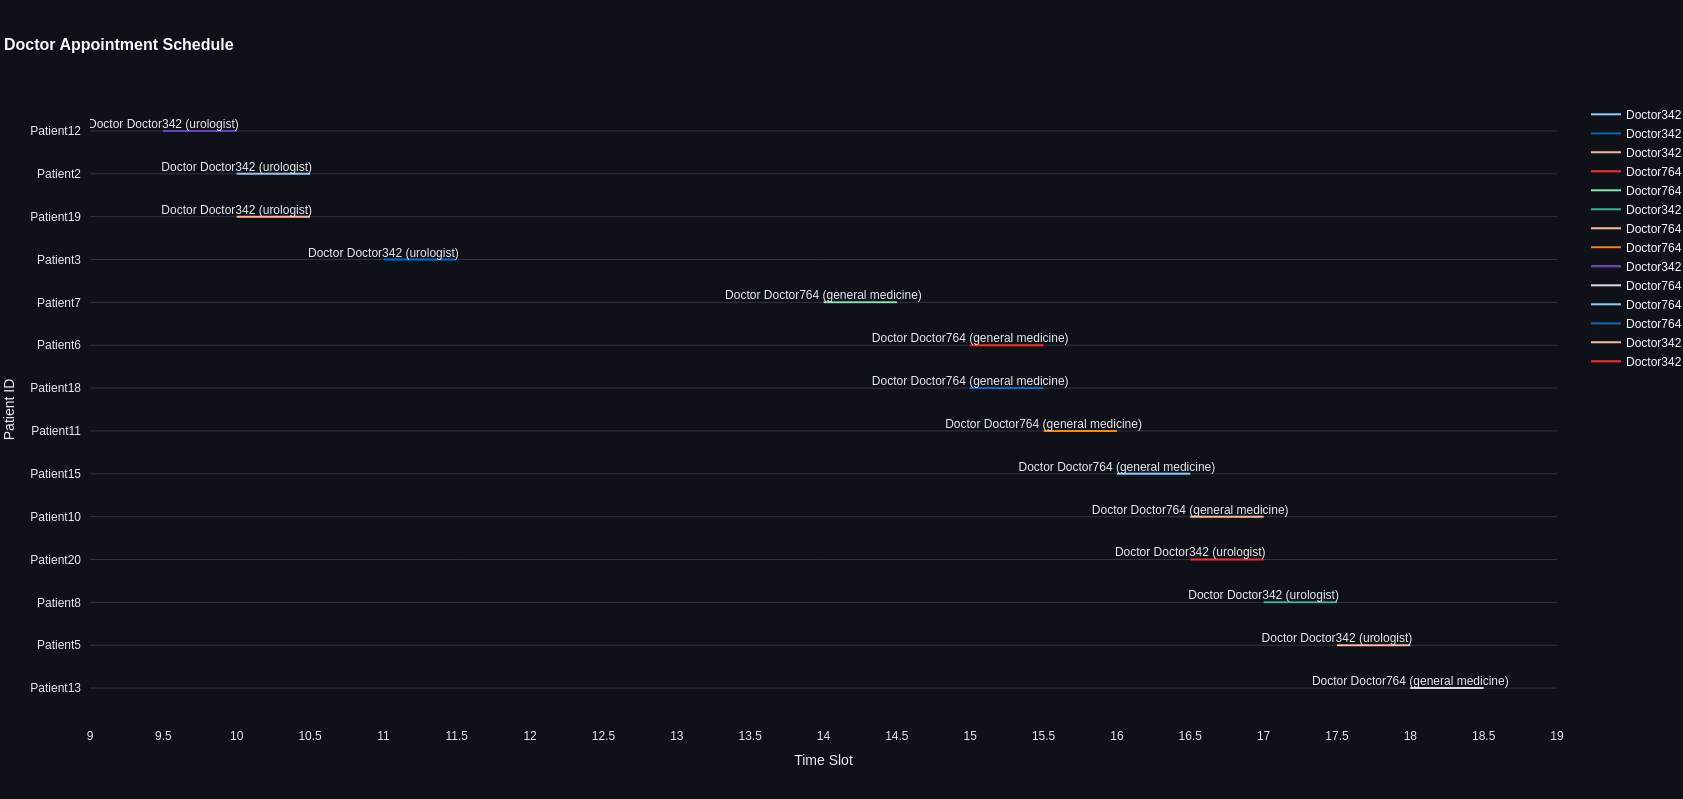Click the 15 time-slot tick label

[970, 736]
